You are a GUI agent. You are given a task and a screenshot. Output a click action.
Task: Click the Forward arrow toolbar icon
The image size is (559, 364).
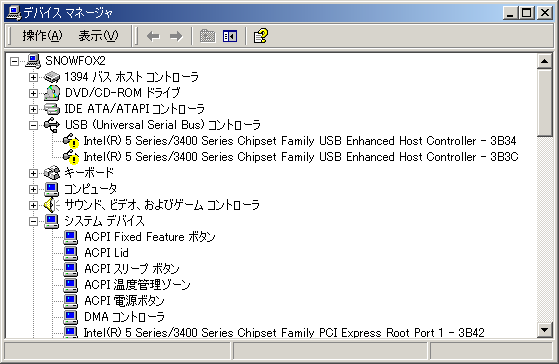(x=176, y=36)
